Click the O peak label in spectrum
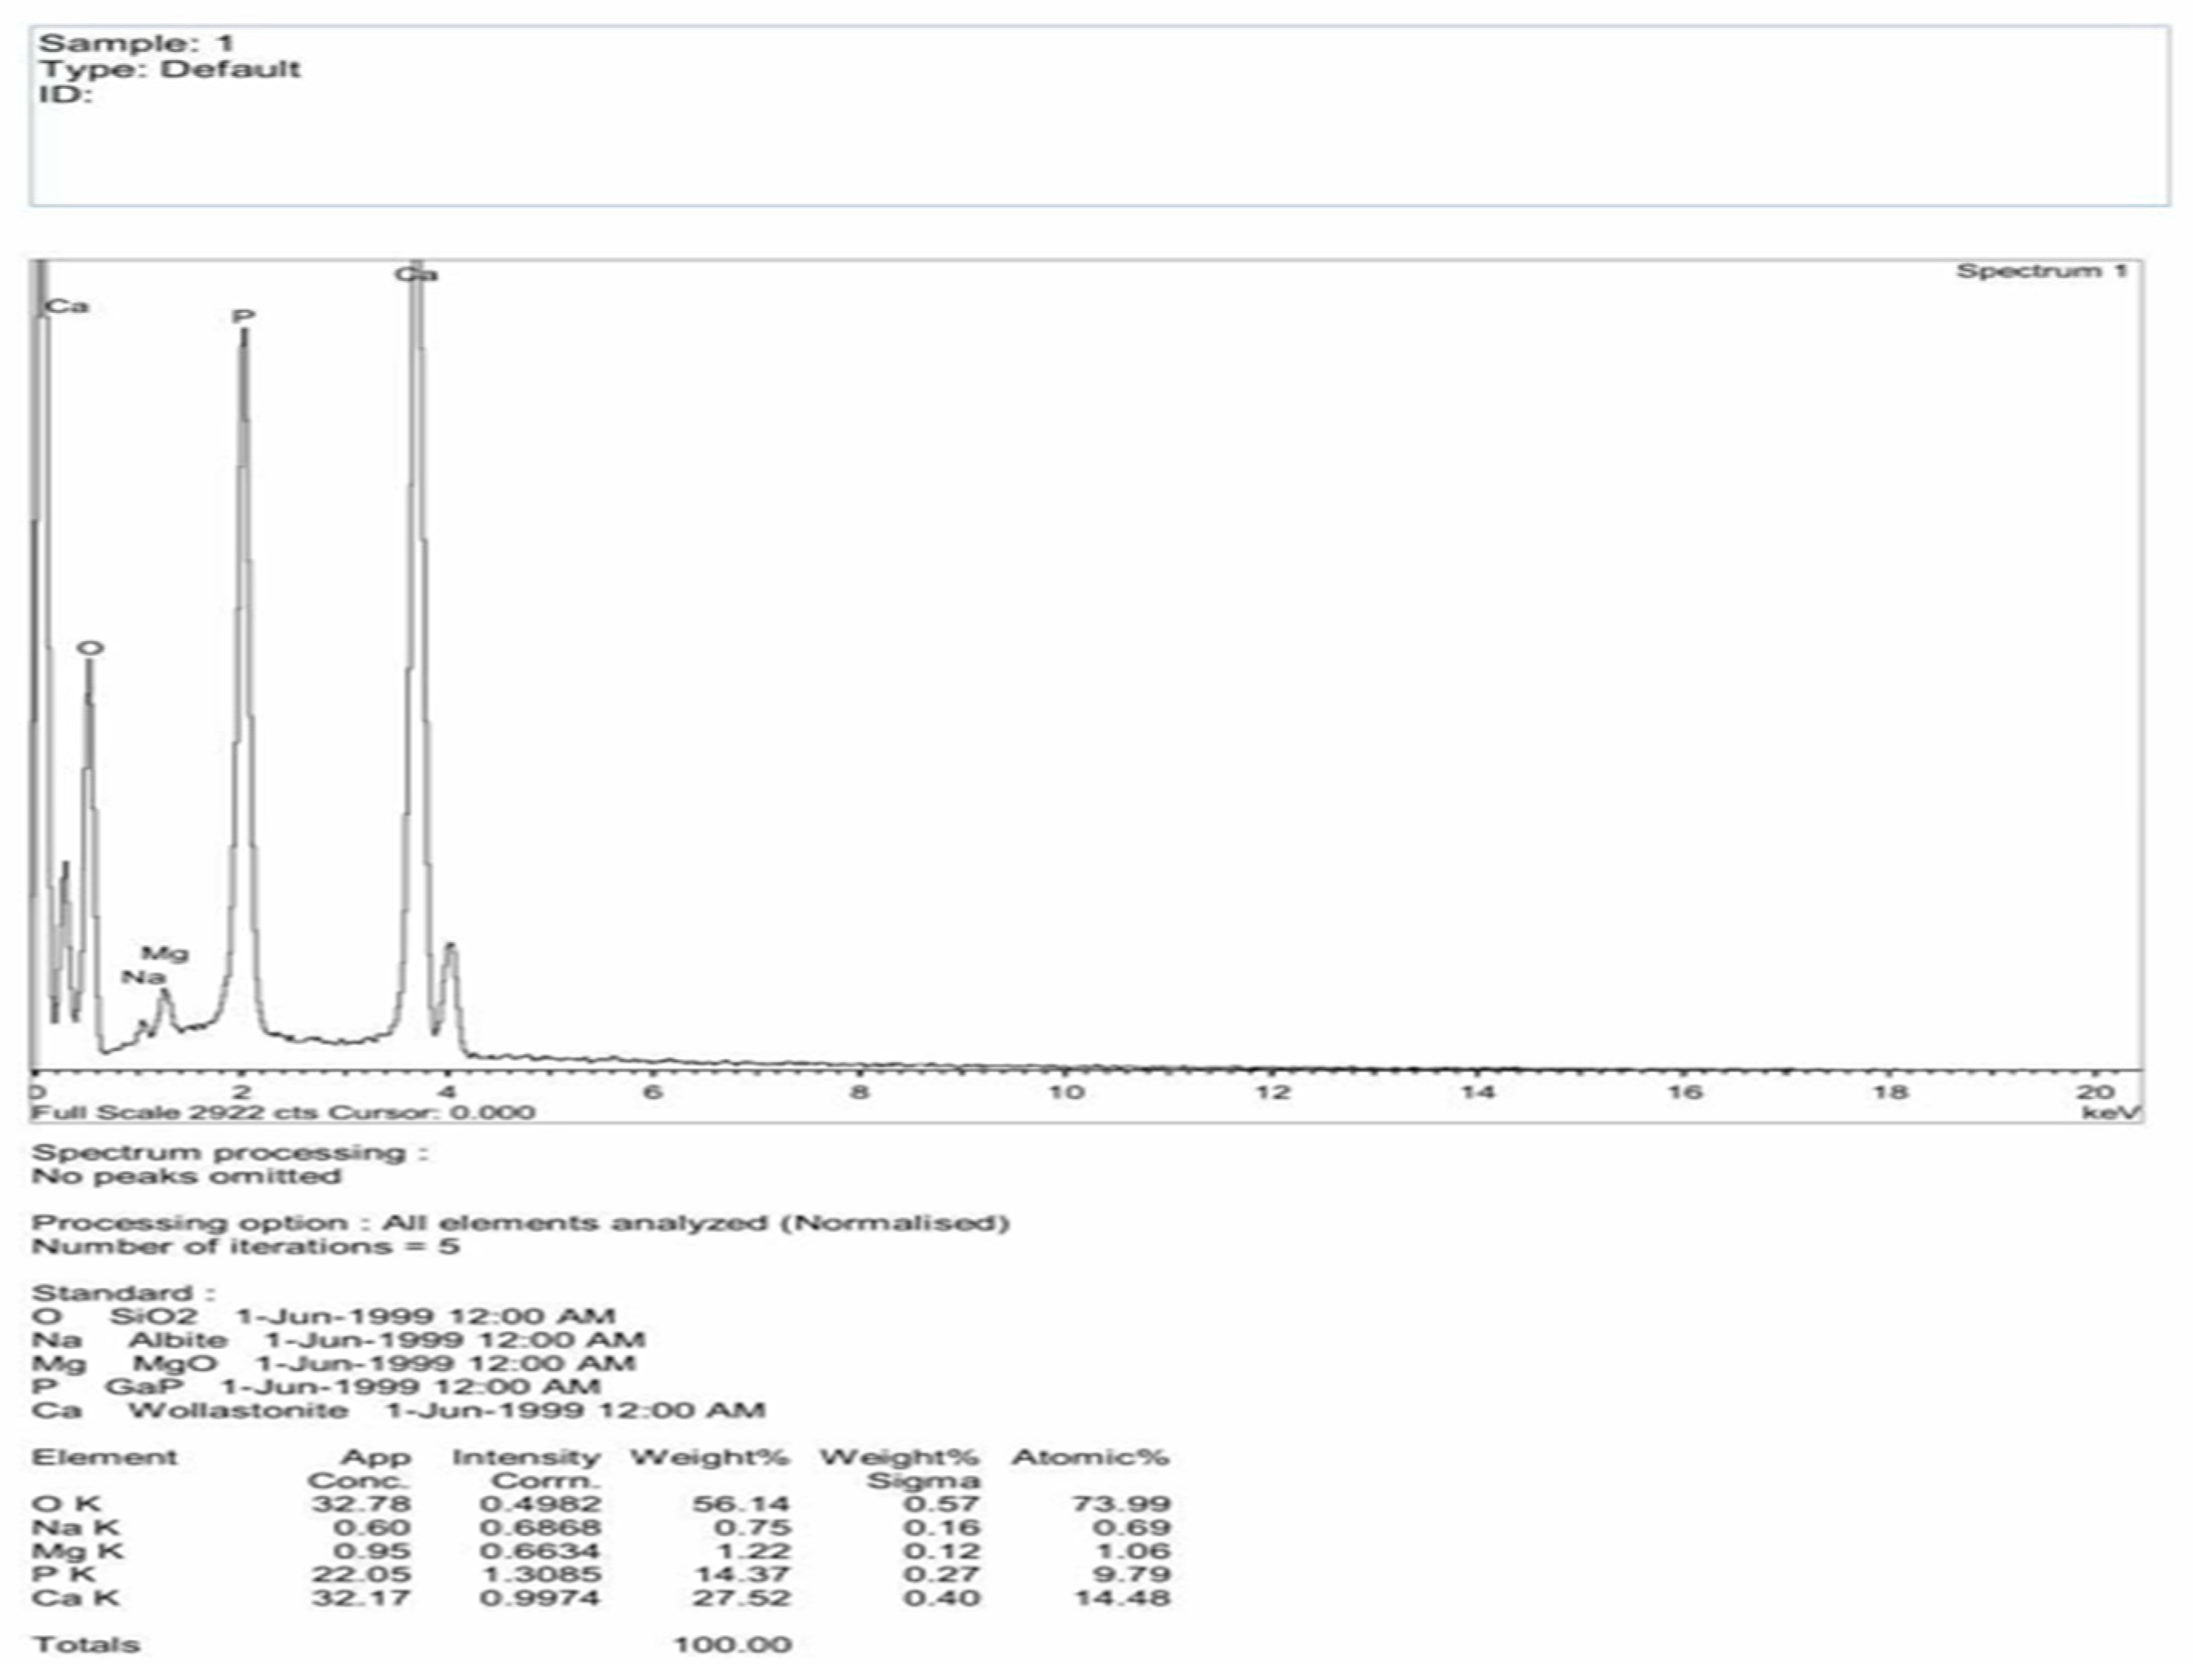The image size is (2193, 1680). click(x=90, y=648)
